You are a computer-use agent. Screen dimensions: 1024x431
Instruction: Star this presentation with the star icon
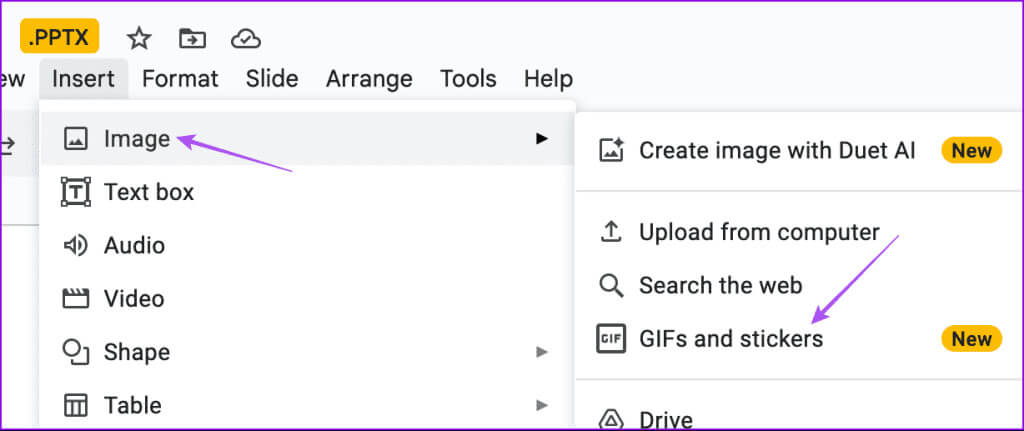[139, 39]
